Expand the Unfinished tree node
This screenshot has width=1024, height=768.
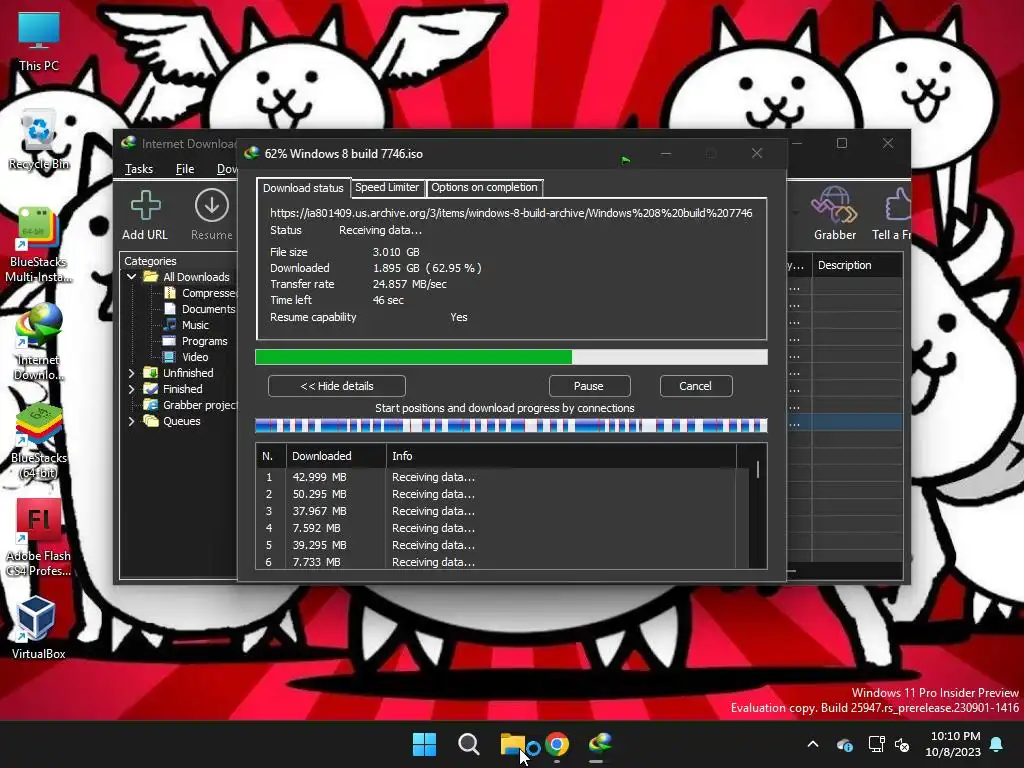pyautogui.click(x=131, y=373)
